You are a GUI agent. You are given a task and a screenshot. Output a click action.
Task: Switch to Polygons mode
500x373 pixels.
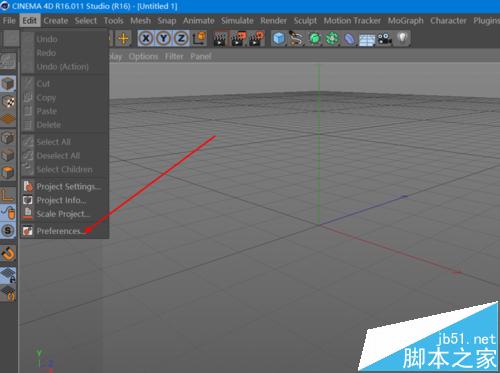(8, 173)
